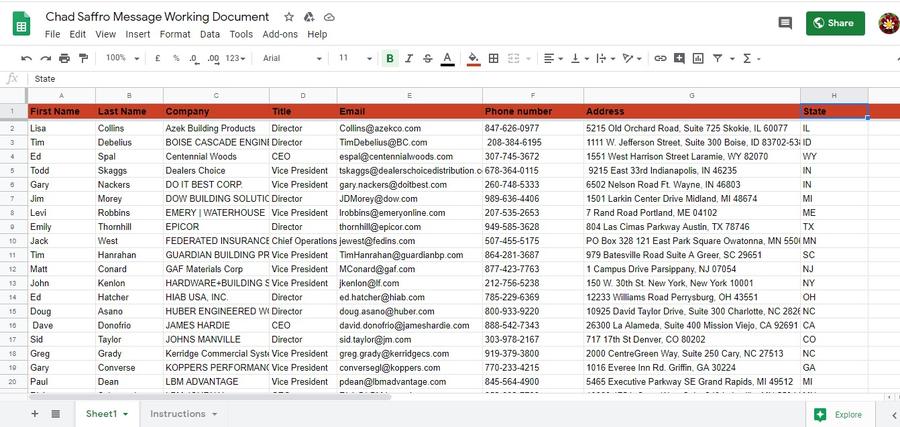
Task: Open the text color picker
Action: [447, 58]
